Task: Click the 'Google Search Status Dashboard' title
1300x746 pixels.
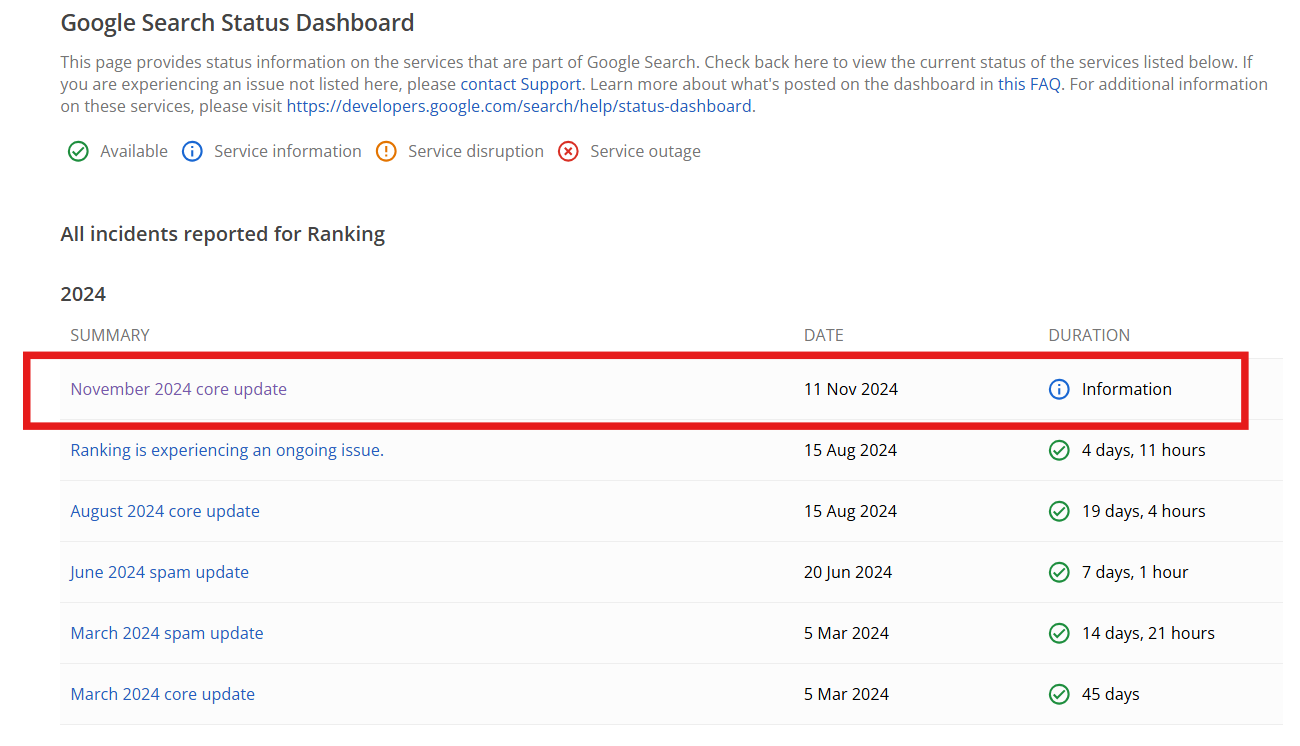Action: tap(237, 23)
